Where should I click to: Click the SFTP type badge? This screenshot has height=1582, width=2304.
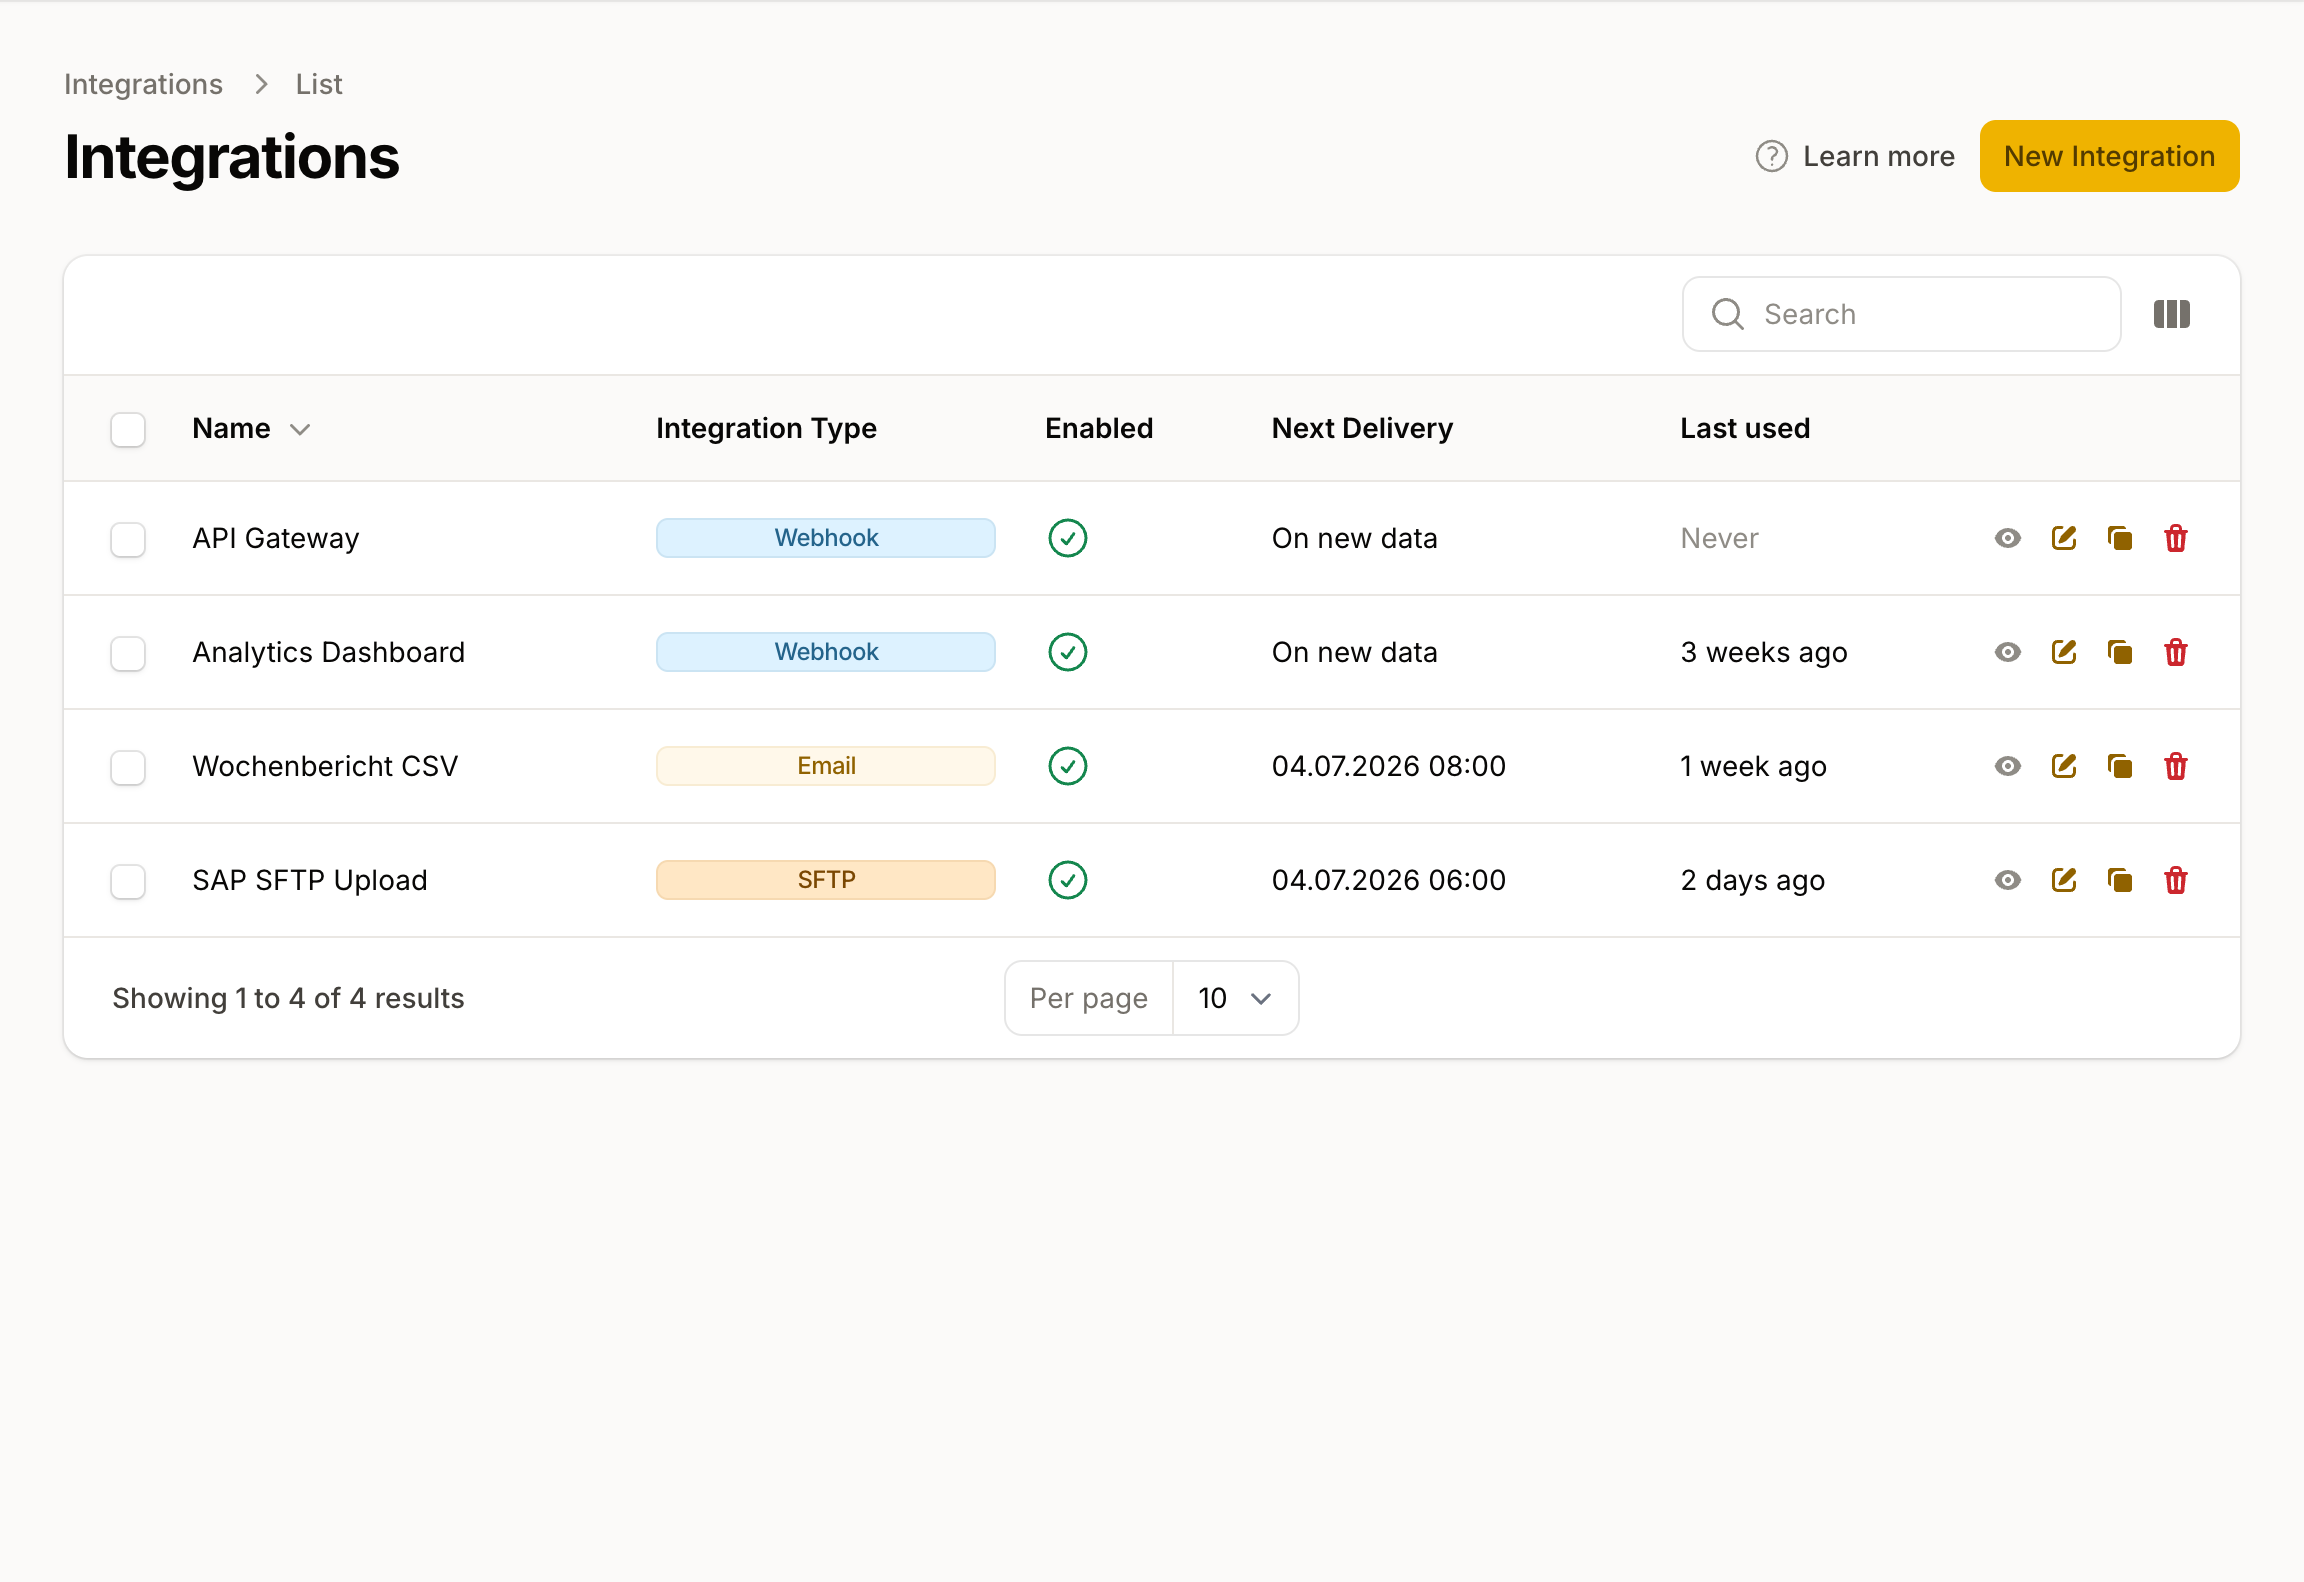(826, 880)
